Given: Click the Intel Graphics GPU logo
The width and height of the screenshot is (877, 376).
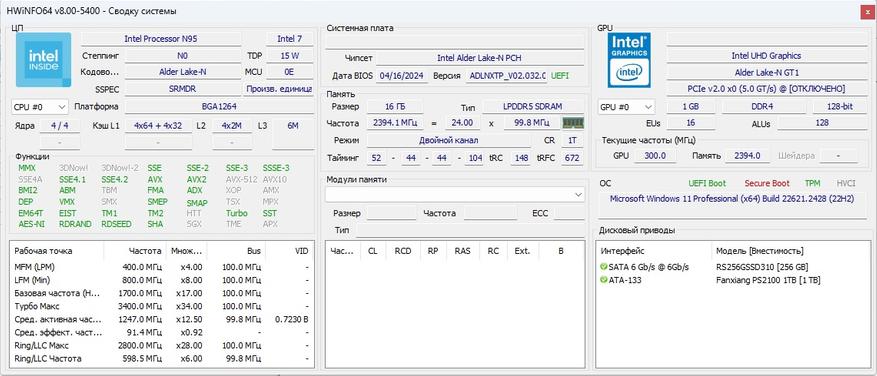Looking at the screenshot, I should point(629,60).
